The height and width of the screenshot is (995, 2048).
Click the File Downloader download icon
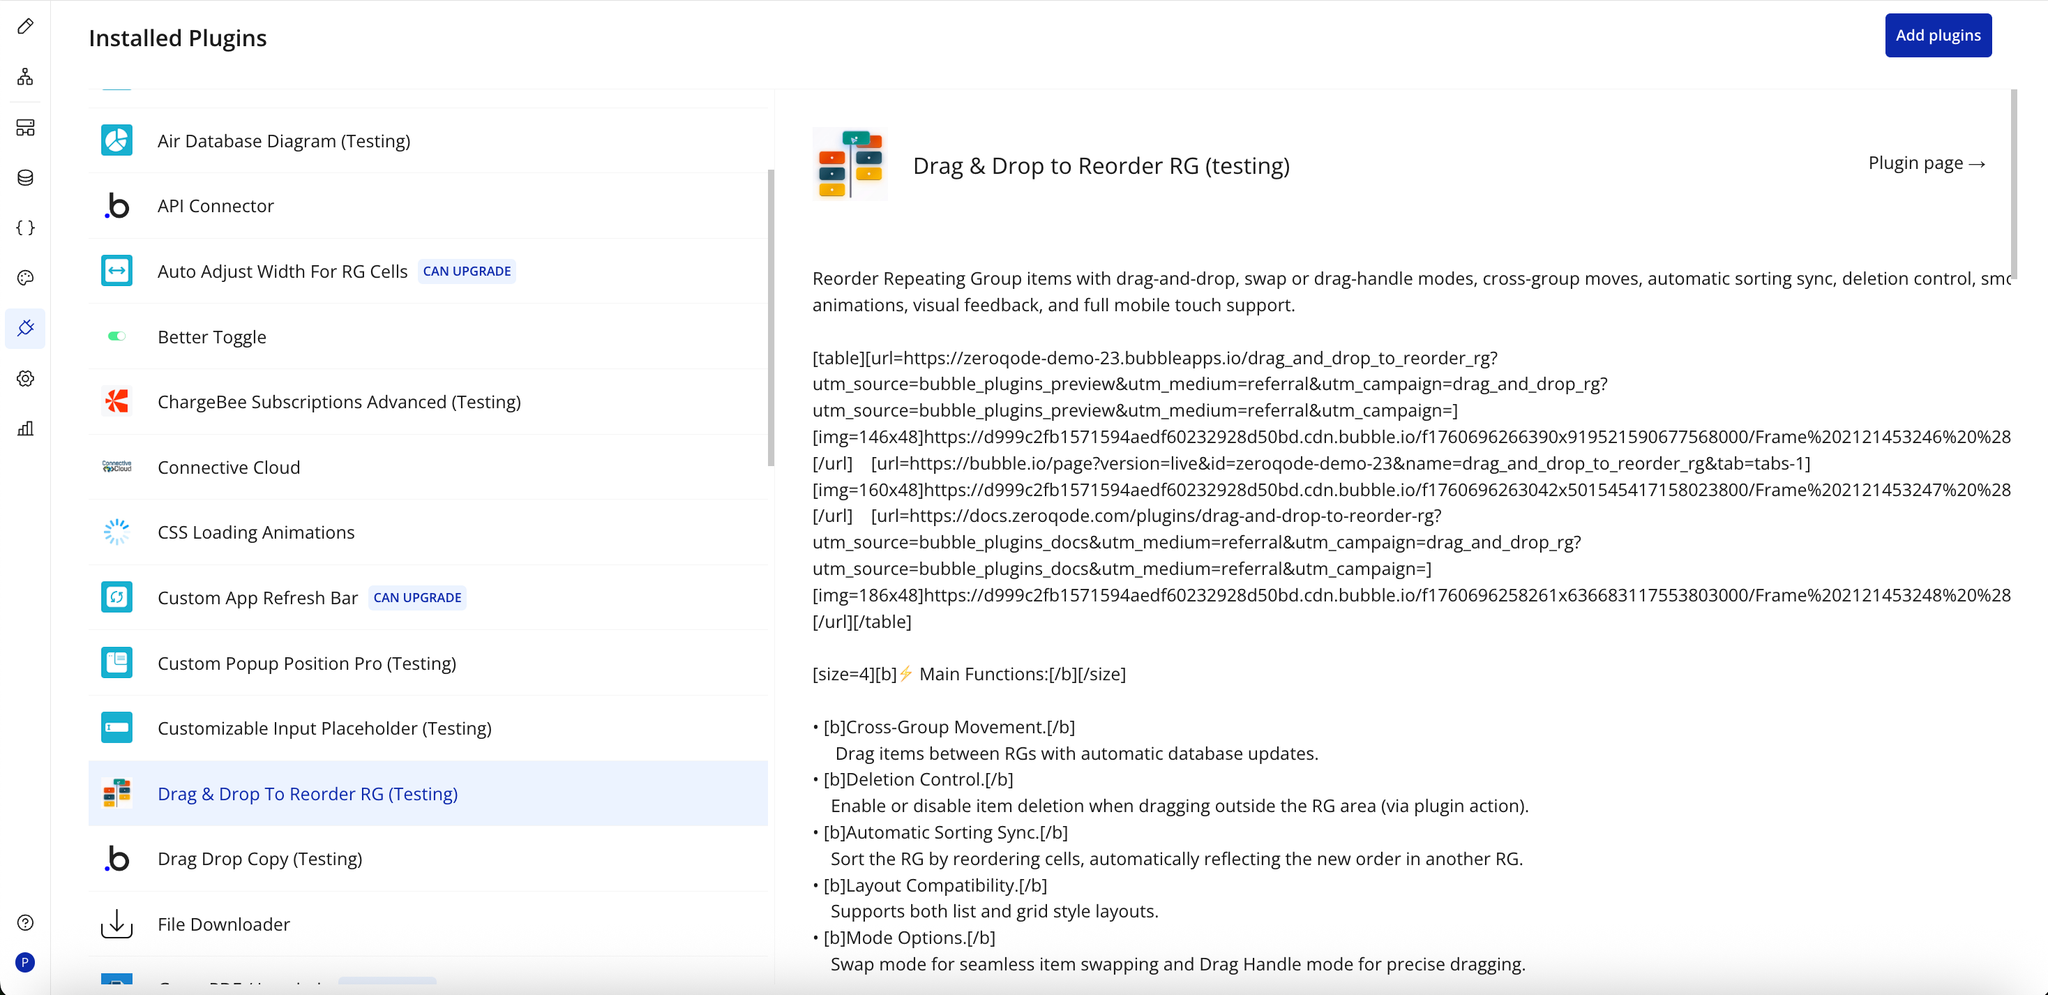117,924
